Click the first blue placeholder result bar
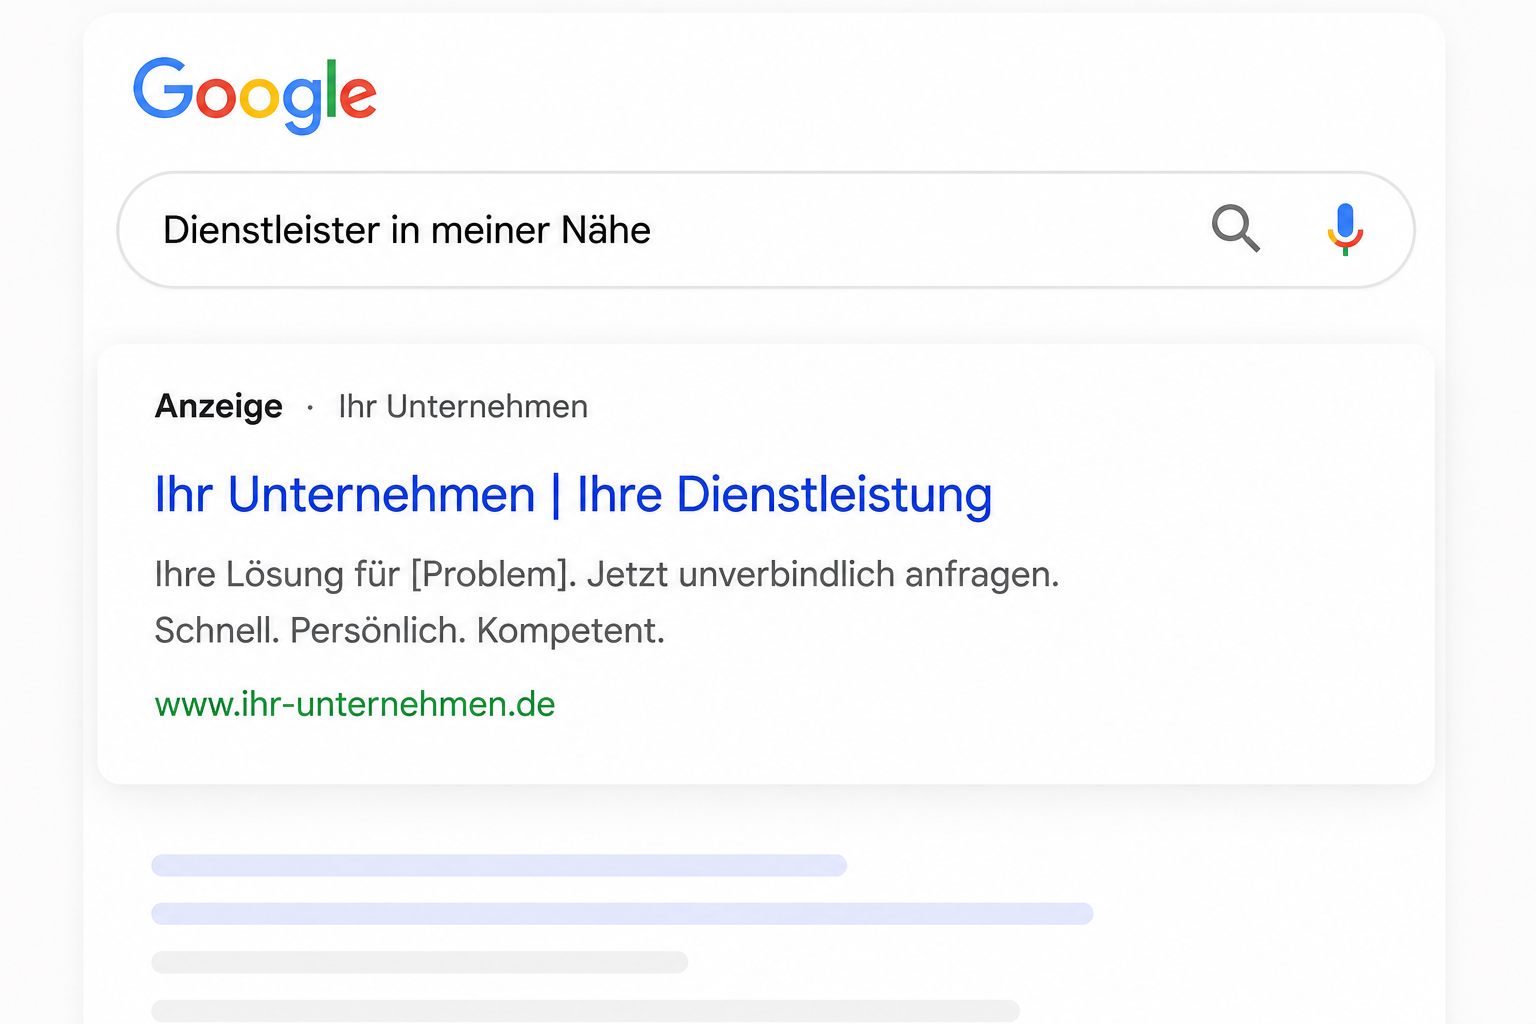Screen dimensions: 1536x1024 499,865
